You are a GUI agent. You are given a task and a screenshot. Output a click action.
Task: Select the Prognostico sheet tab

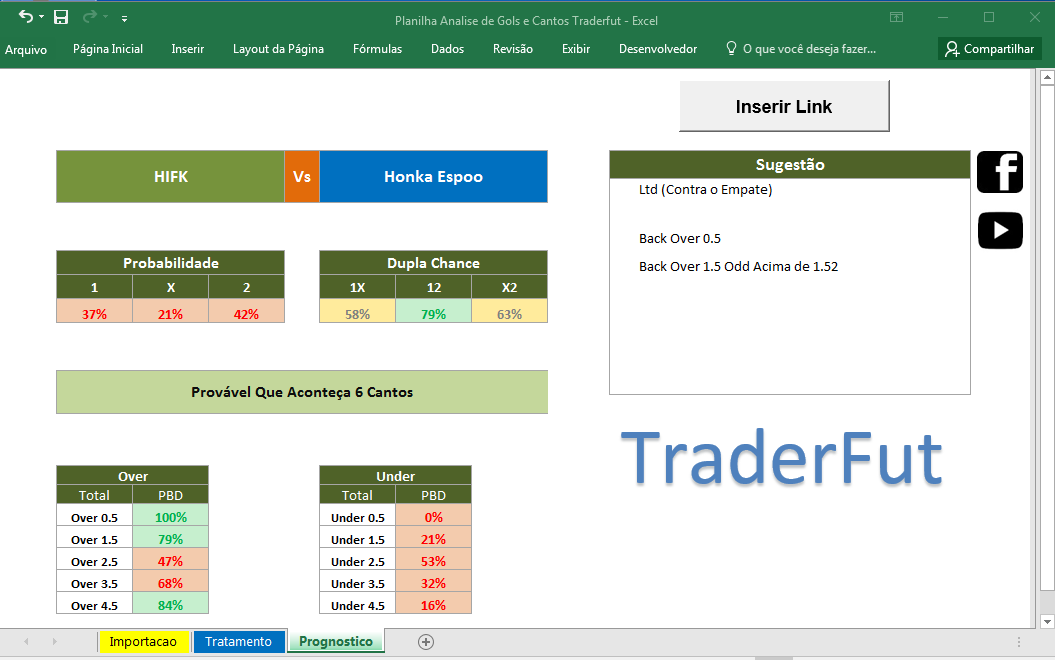tap(336, 641)
